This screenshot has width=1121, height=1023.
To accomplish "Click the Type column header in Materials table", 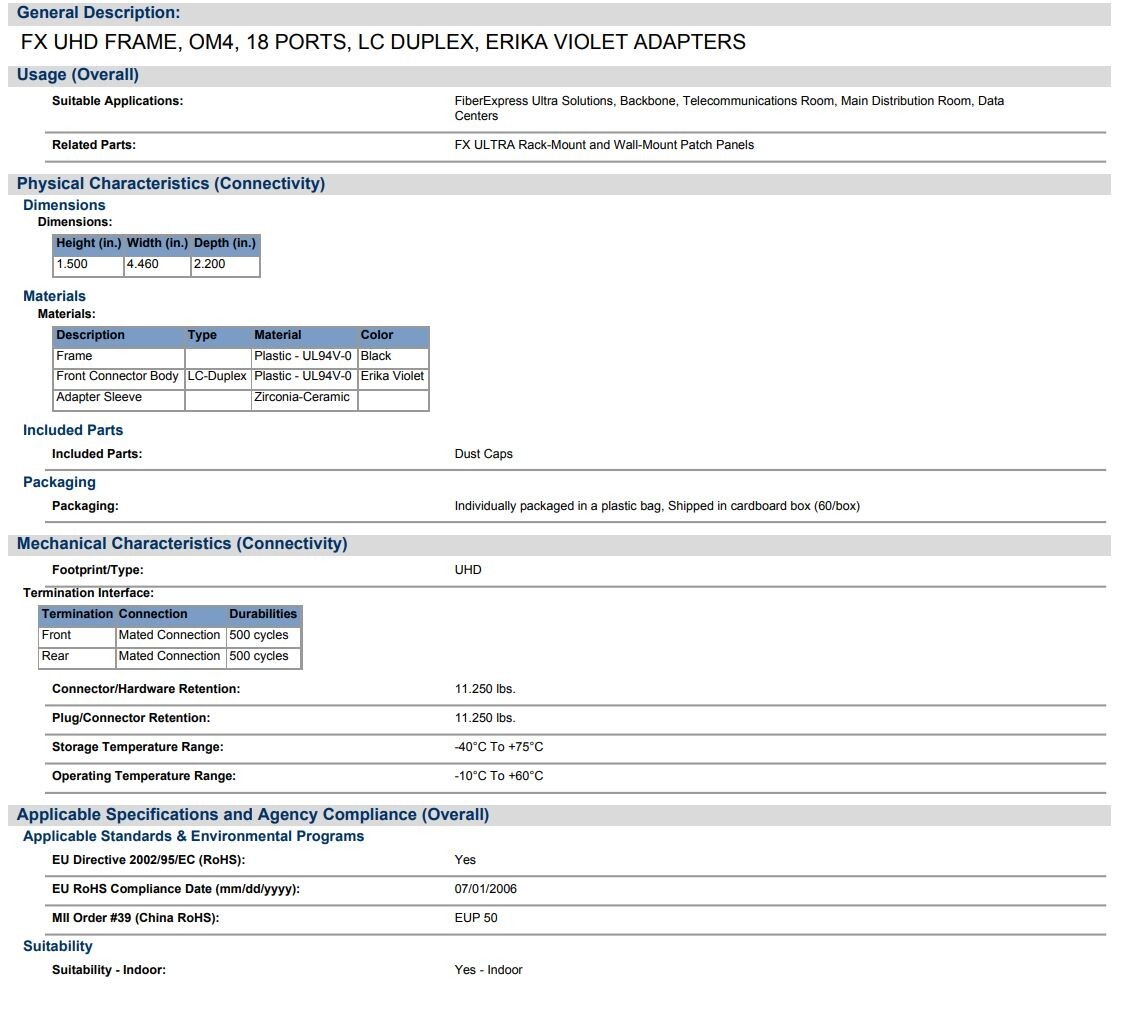I will [x=218, y=336].
